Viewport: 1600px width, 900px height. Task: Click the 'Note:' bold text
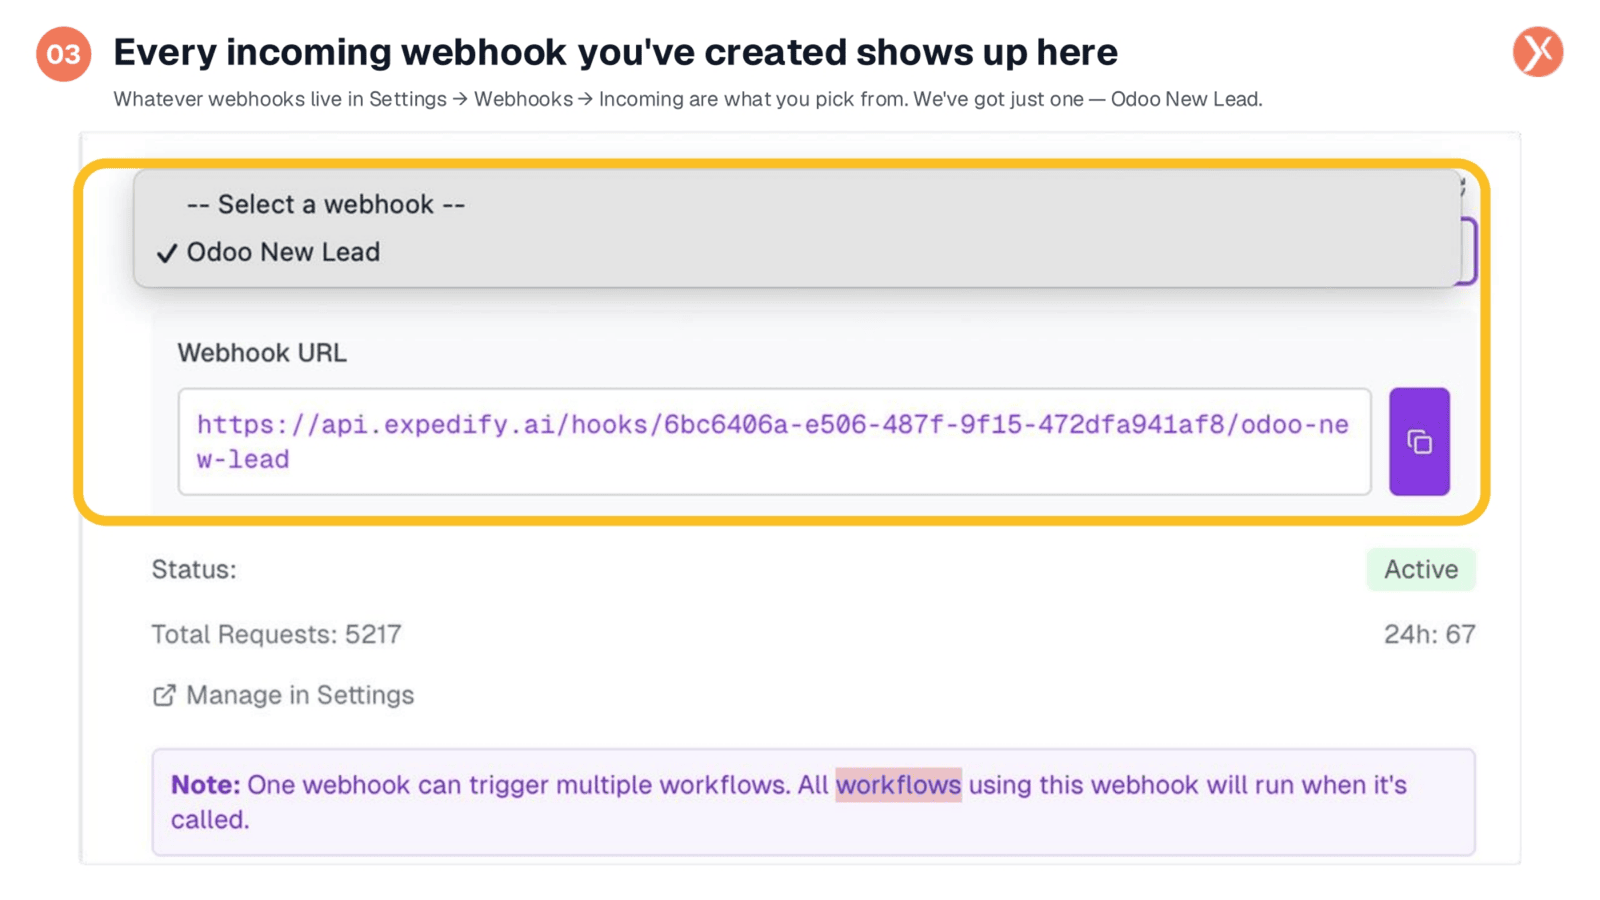tap(205, 785)
